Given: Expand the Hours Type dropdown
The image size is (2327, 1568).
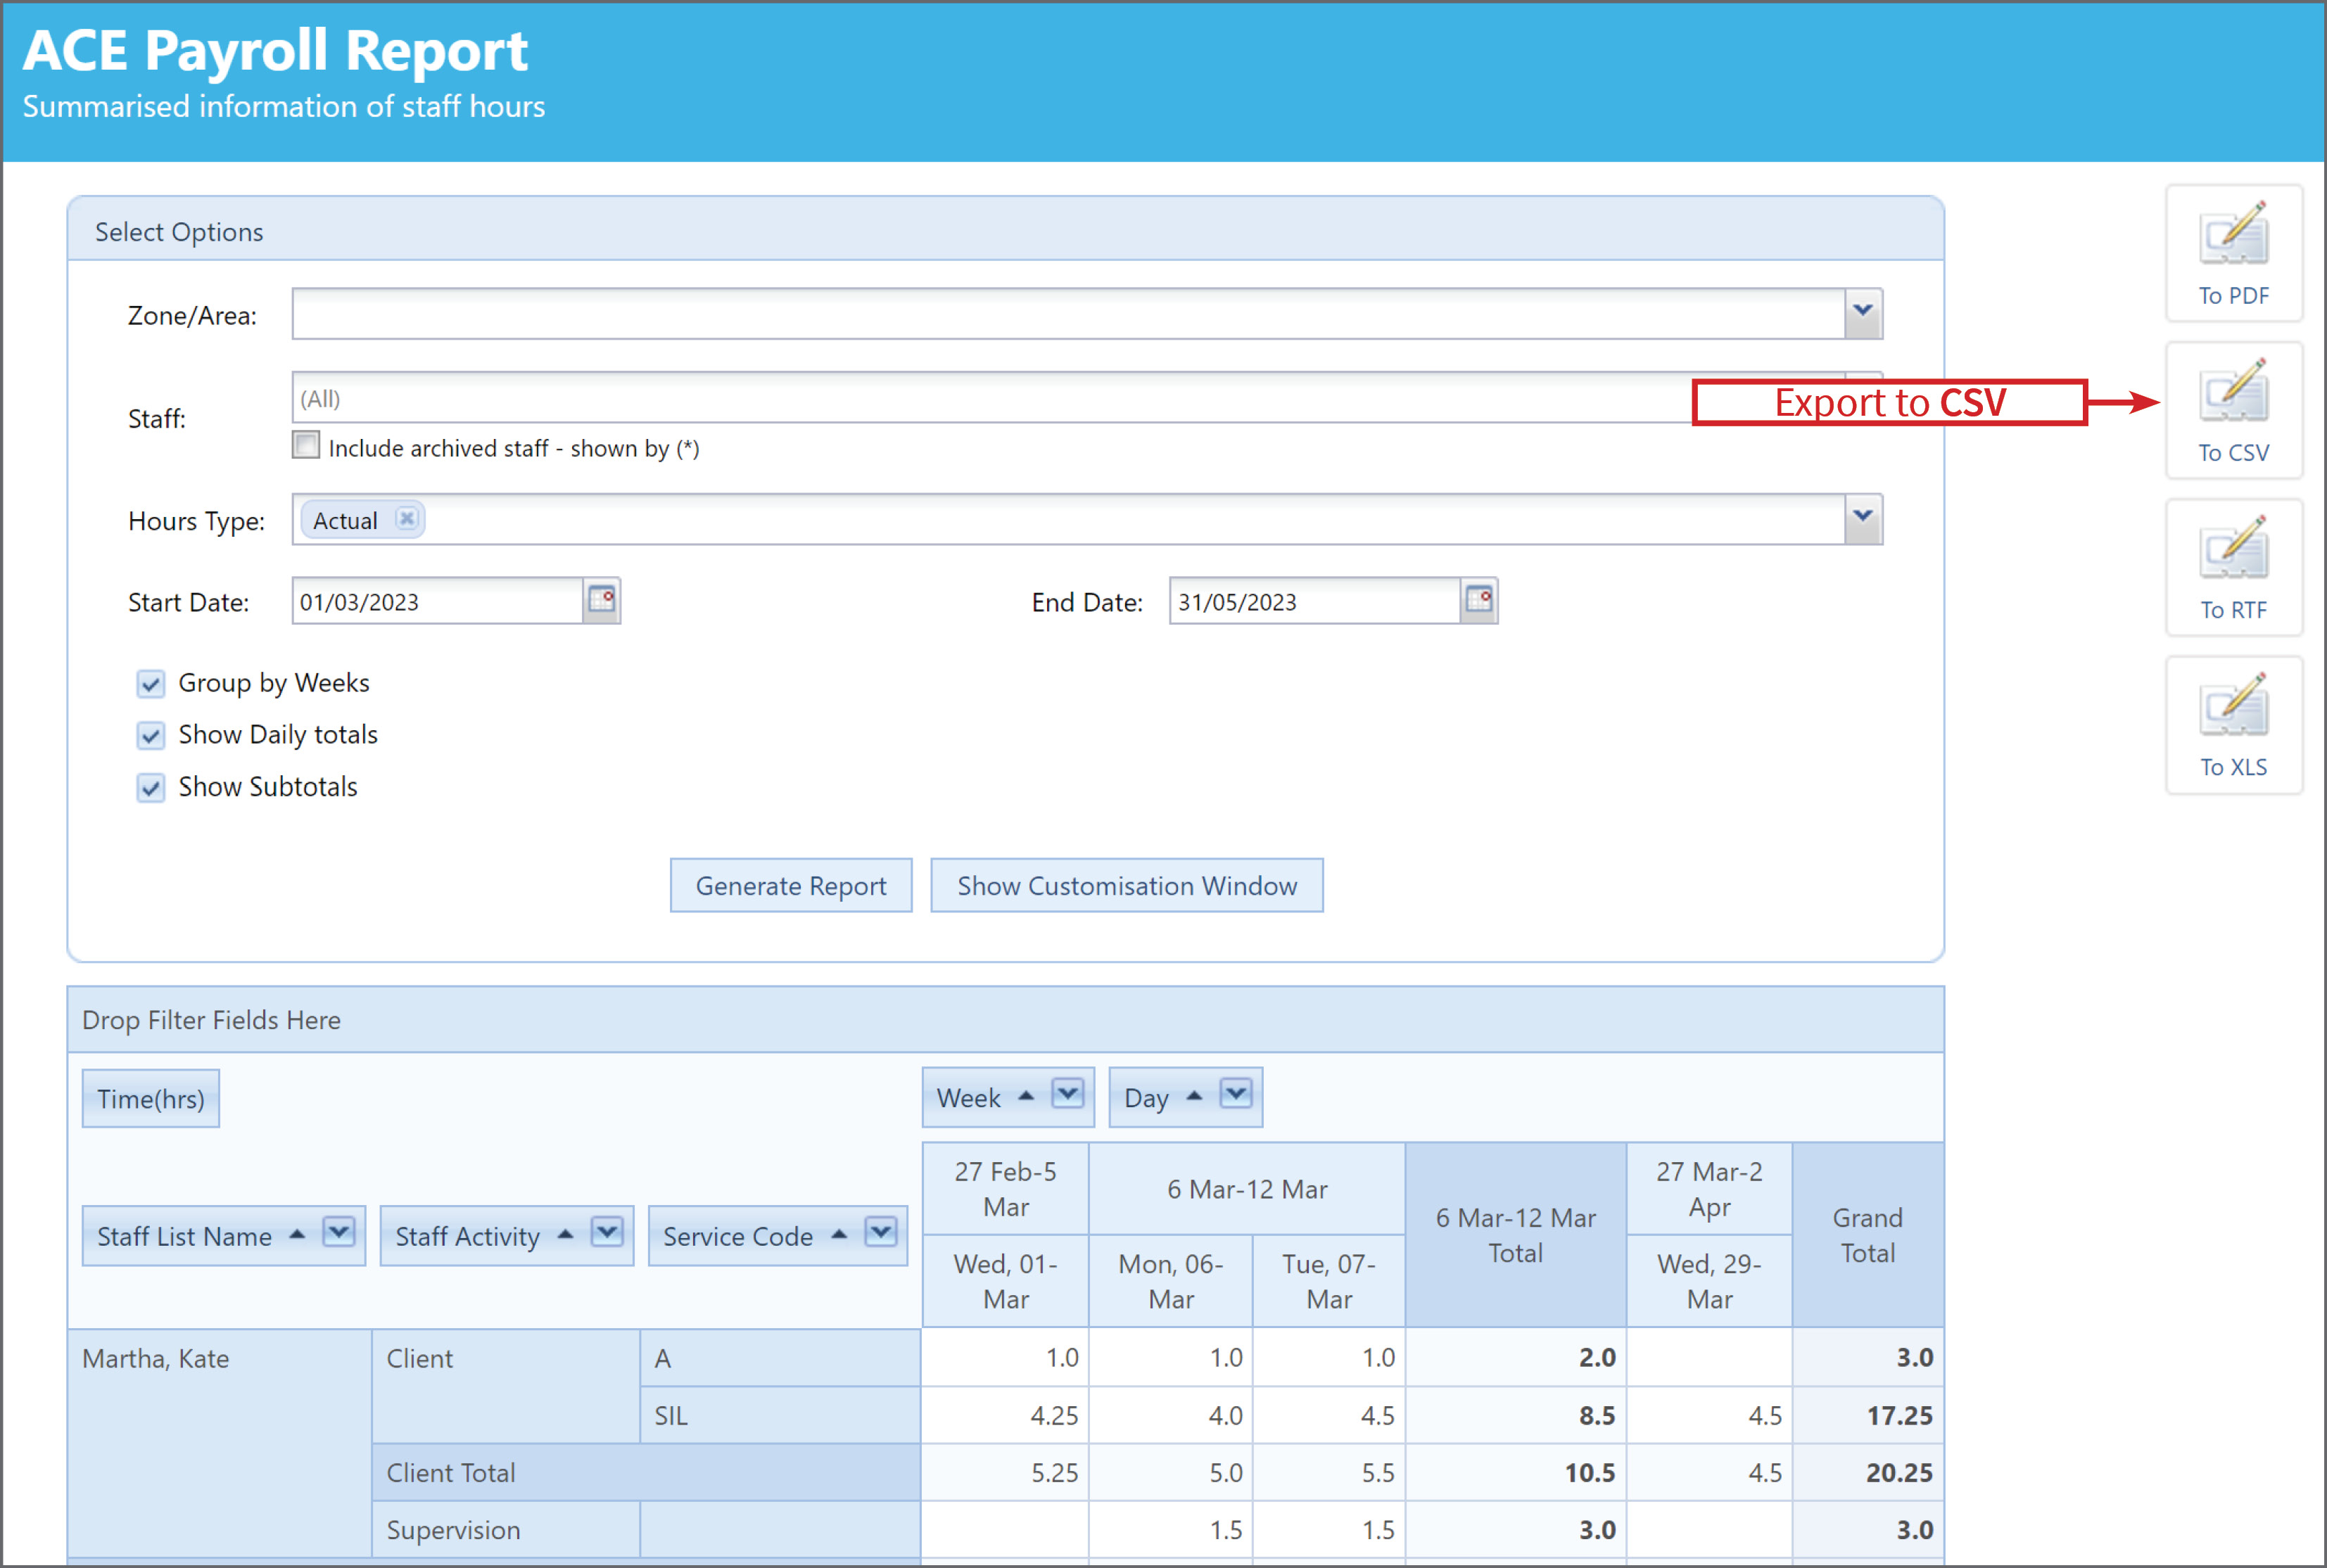Looking at the screenshot, I should click(x=1862, y=517).
